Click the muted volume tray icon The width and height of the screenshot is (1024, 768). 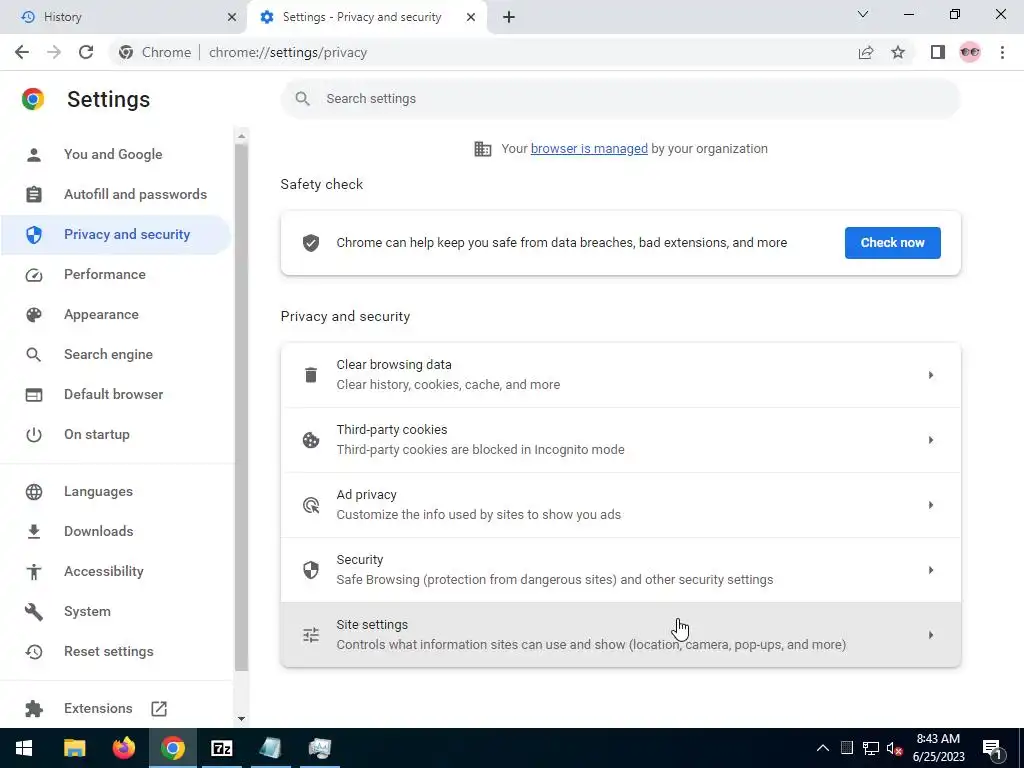tap(894, 748)
